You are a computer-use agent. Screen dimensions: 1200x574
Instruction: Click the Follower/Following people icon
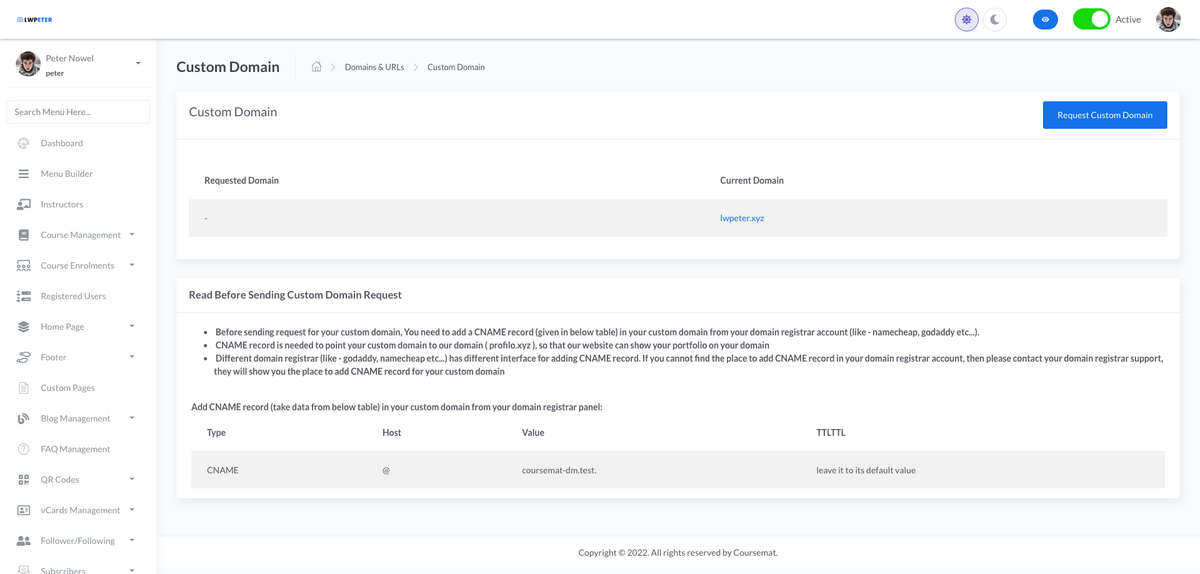[24, 541]
